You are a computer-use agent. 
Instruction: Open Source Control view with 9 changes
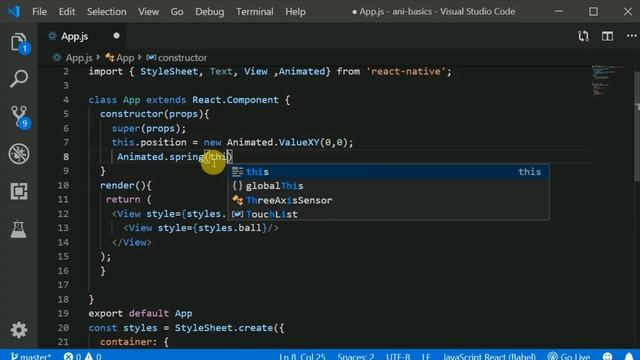click(19, 116)
